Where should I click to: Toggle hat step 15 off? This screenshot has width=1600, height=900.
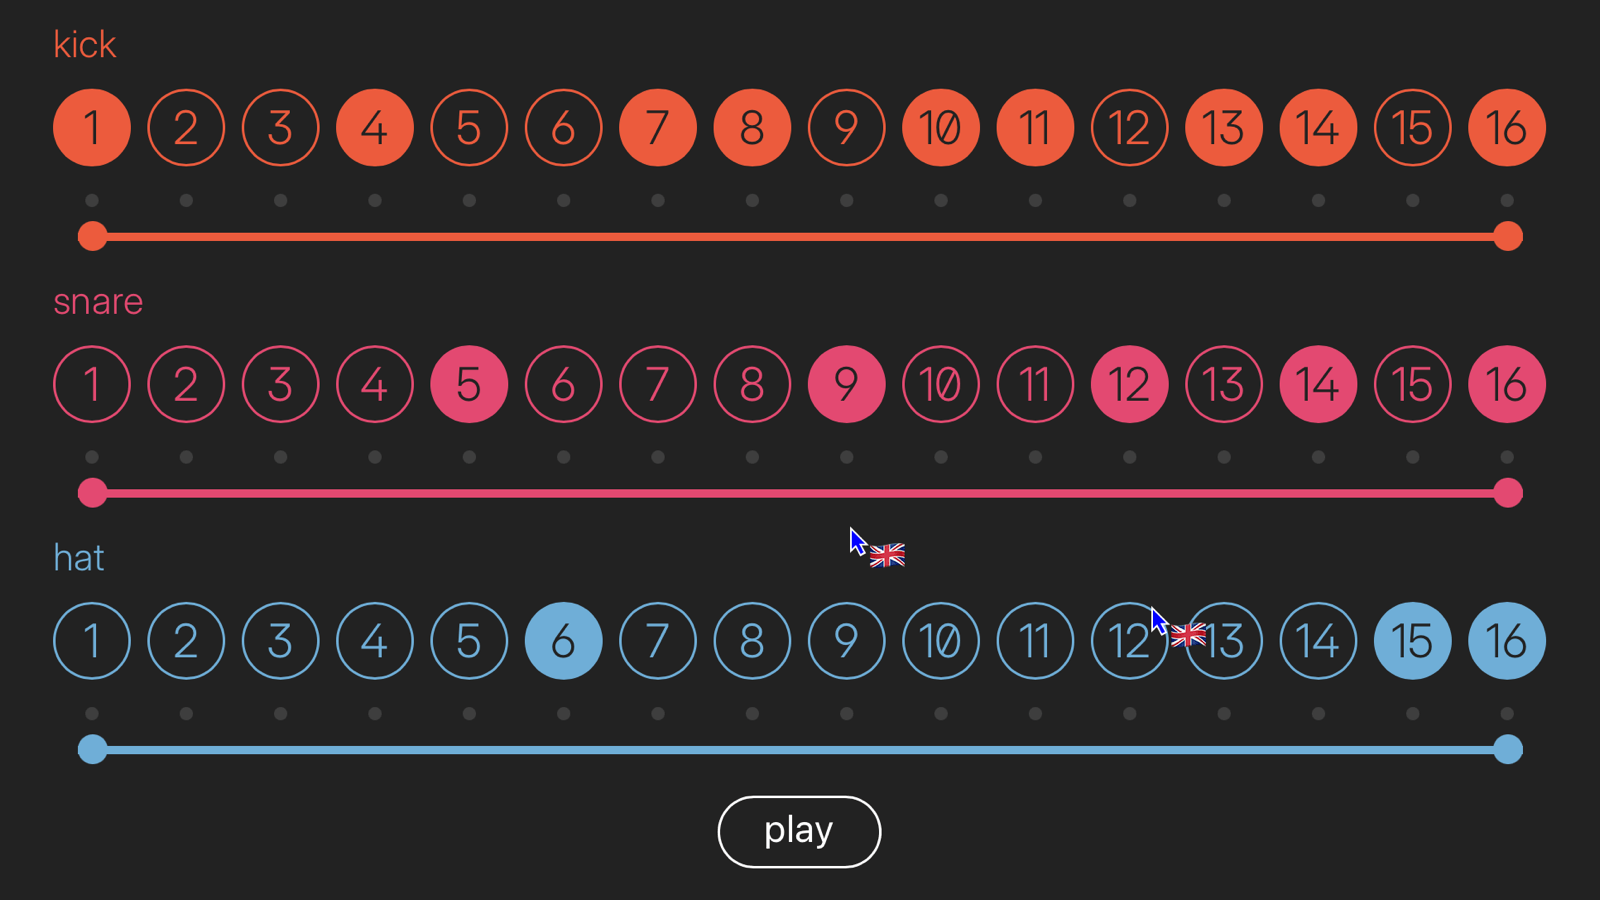coord(1412,641)
